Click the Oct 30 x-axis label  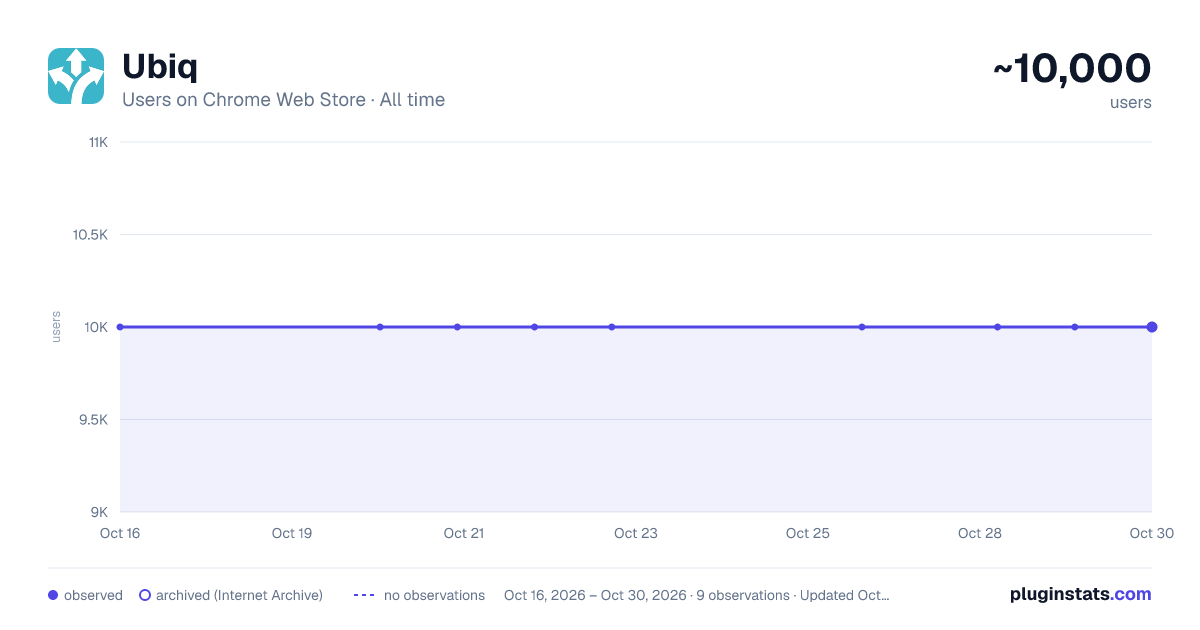pyautogui.click(x=1151, y=533)
